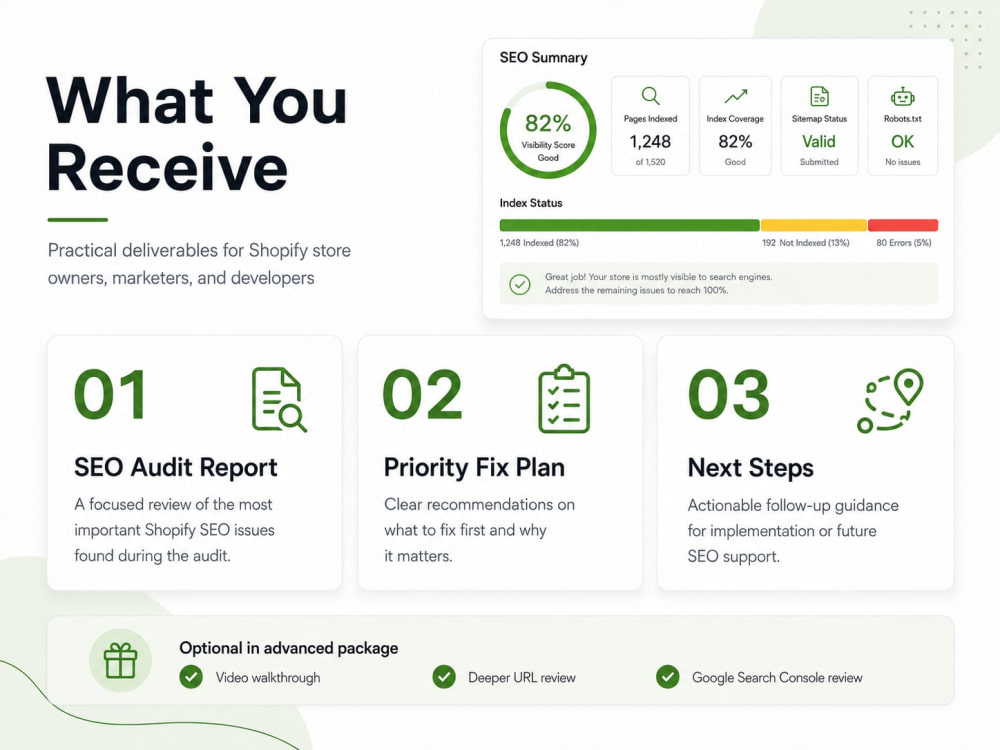This screenshot has height=750, width=1000.
Task: Click the '192 Not Indexed (13%)' legend text
Action: click(805, 243)
